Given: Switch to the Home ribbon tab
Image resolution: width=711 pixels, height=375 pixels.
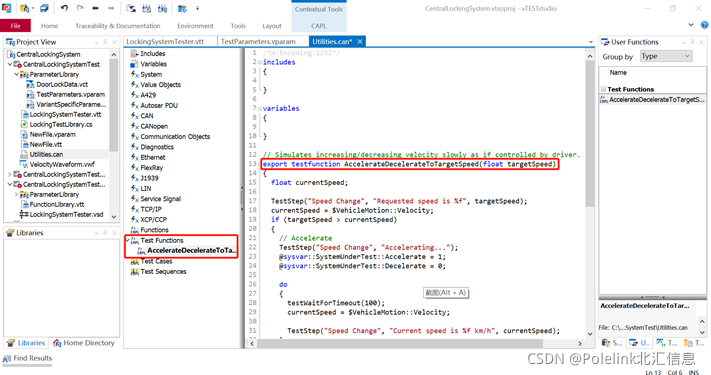Looking at the screenshot, I should (49, 26).
